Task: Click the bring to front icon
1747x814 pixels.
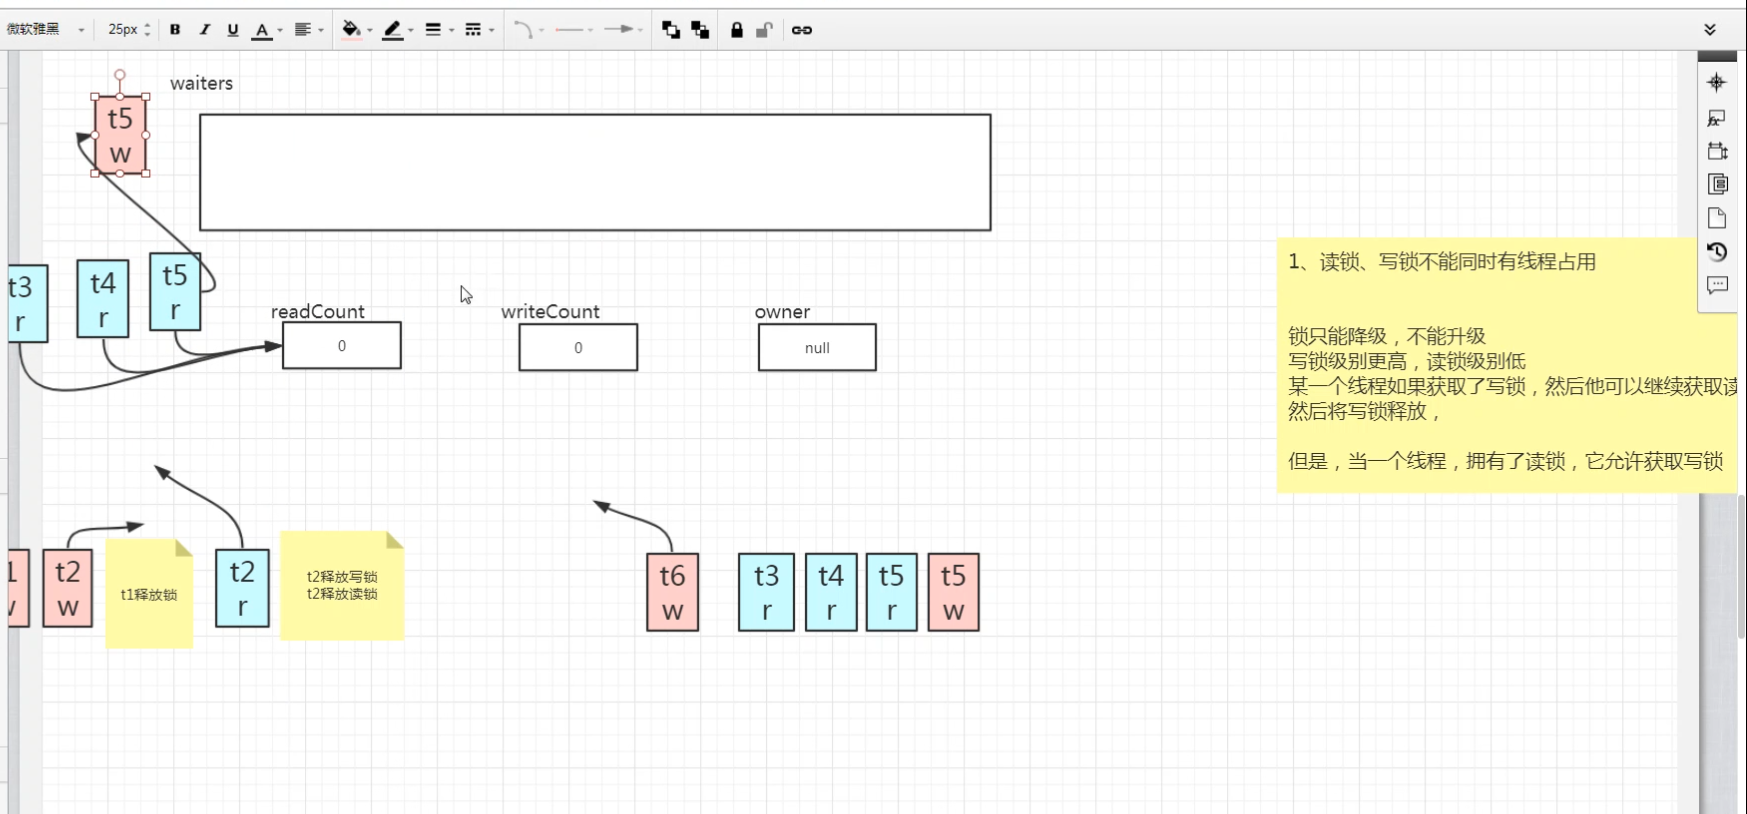Action: click(x=671, y=30)
